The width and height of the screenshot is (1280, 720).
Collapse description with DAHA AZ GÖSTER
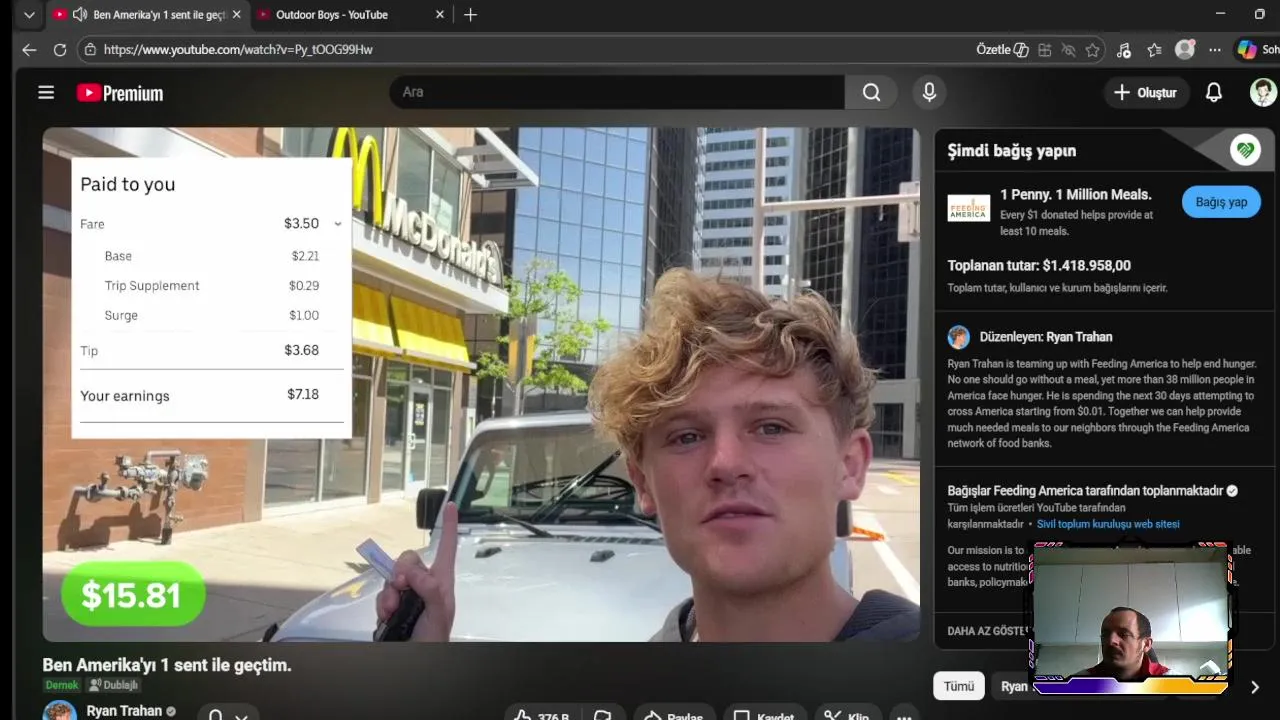click(987, 631)
